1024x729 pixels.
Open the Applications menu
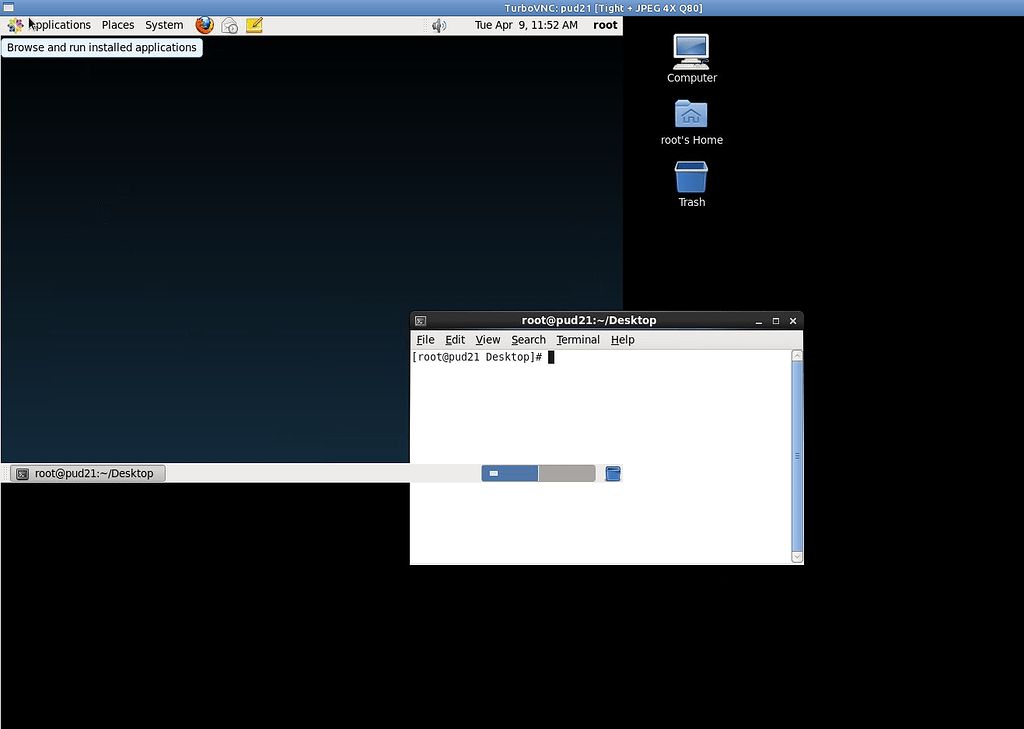[60, 25]
